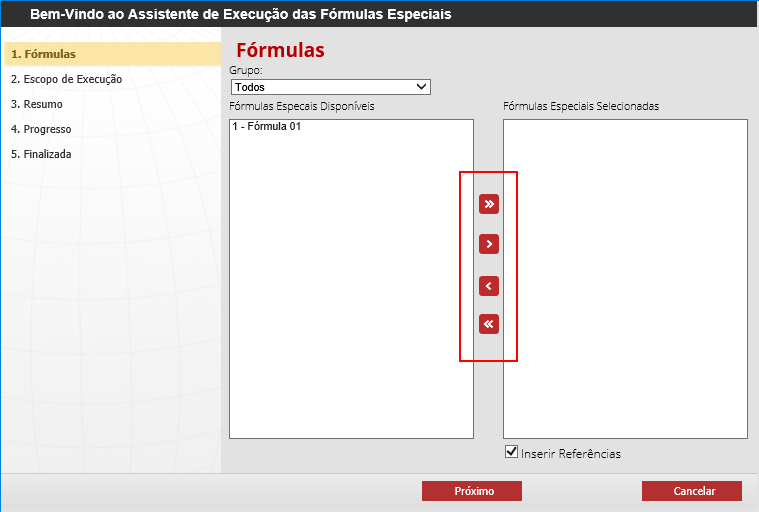Screen dimensions: 759x512
Task: Move all formulas to selected list
Action: 489,204
